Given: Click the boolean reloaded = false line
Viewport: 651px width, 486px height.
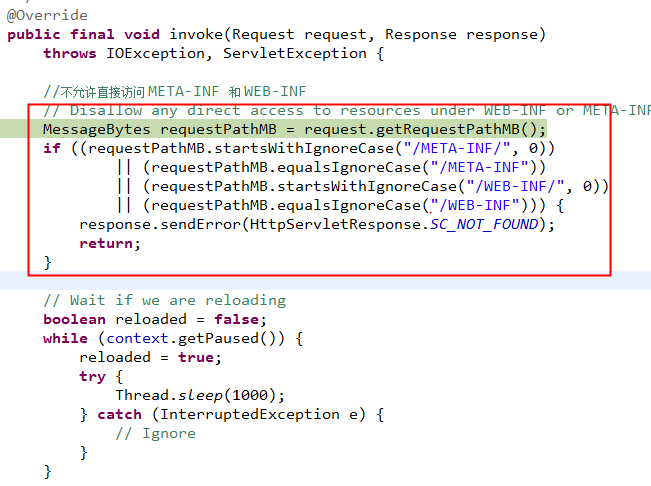Looking at the screenshot, I should (155, 319).
